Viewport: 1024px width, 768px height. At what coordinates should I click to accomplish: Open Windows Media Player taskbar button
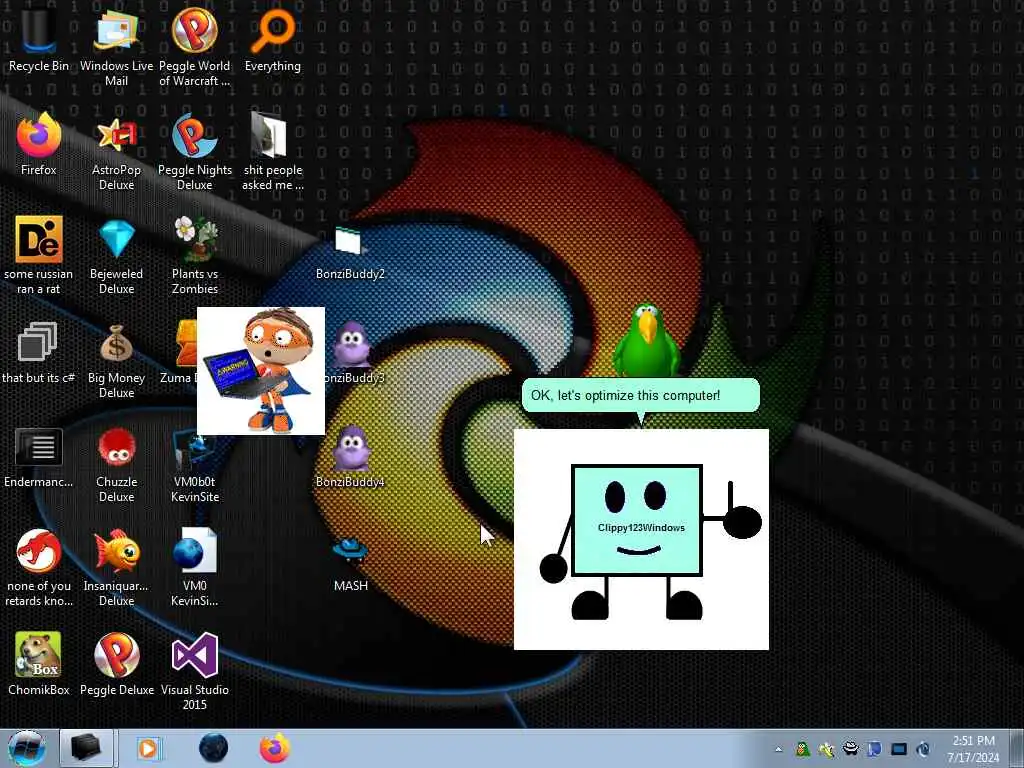click(149, 748)
